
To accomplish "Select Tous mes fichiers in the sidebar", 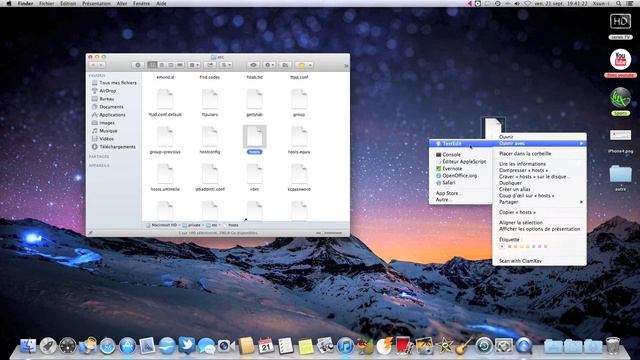I will click(x=114, y=83).
